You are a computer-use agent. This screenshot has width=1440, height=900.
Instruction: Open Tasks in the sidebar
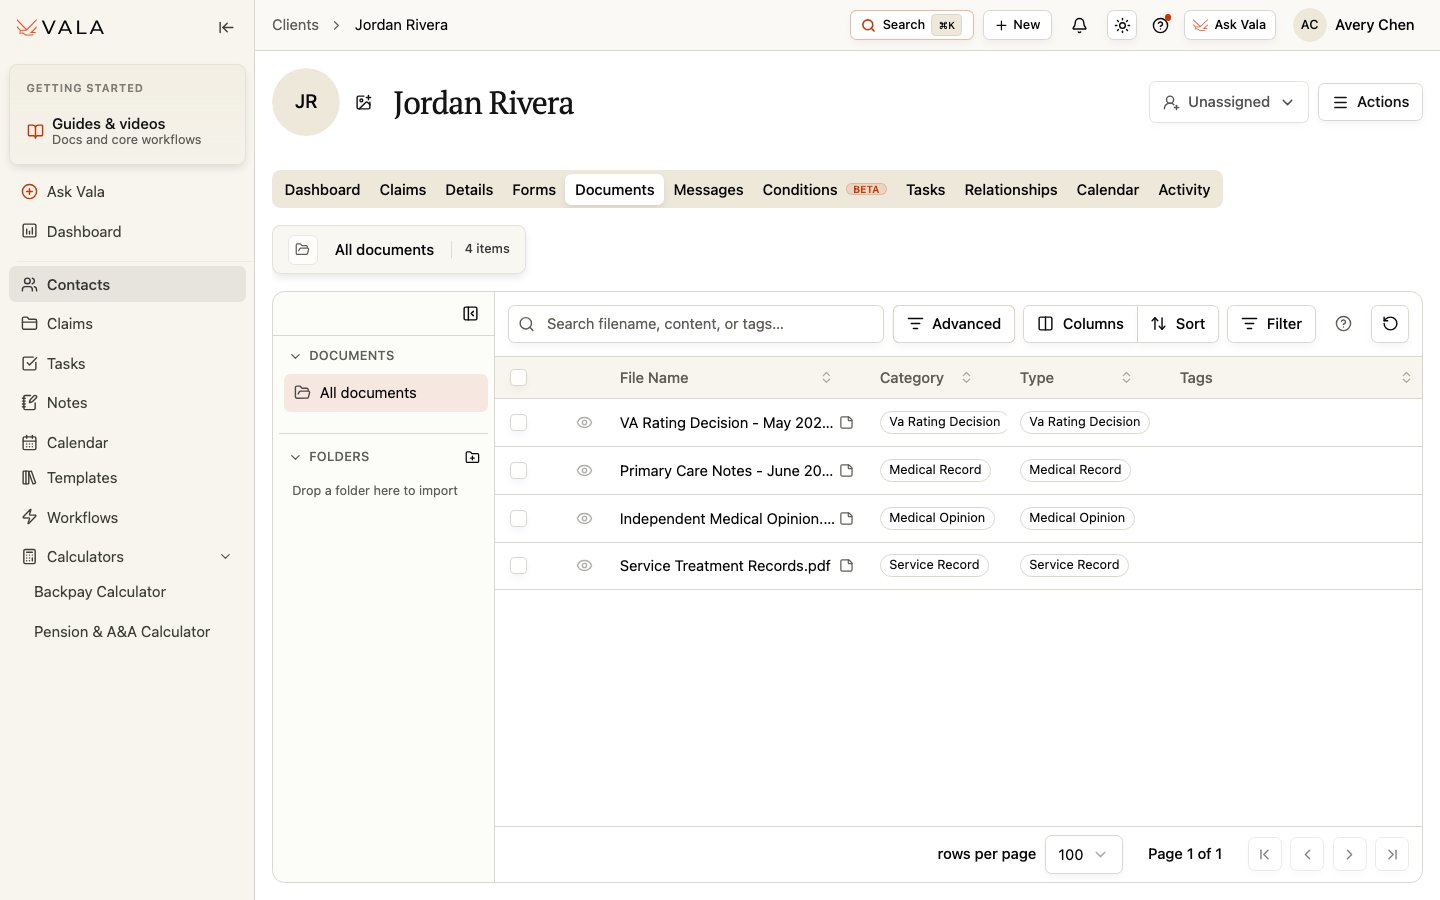(x=127, y=364)
